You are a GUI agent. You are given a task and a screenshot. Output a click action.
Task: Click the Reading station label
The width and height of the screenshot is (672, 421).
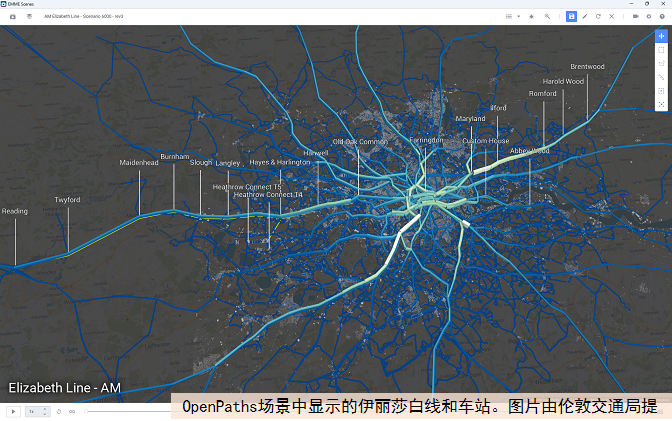click(x=15, y=211)
